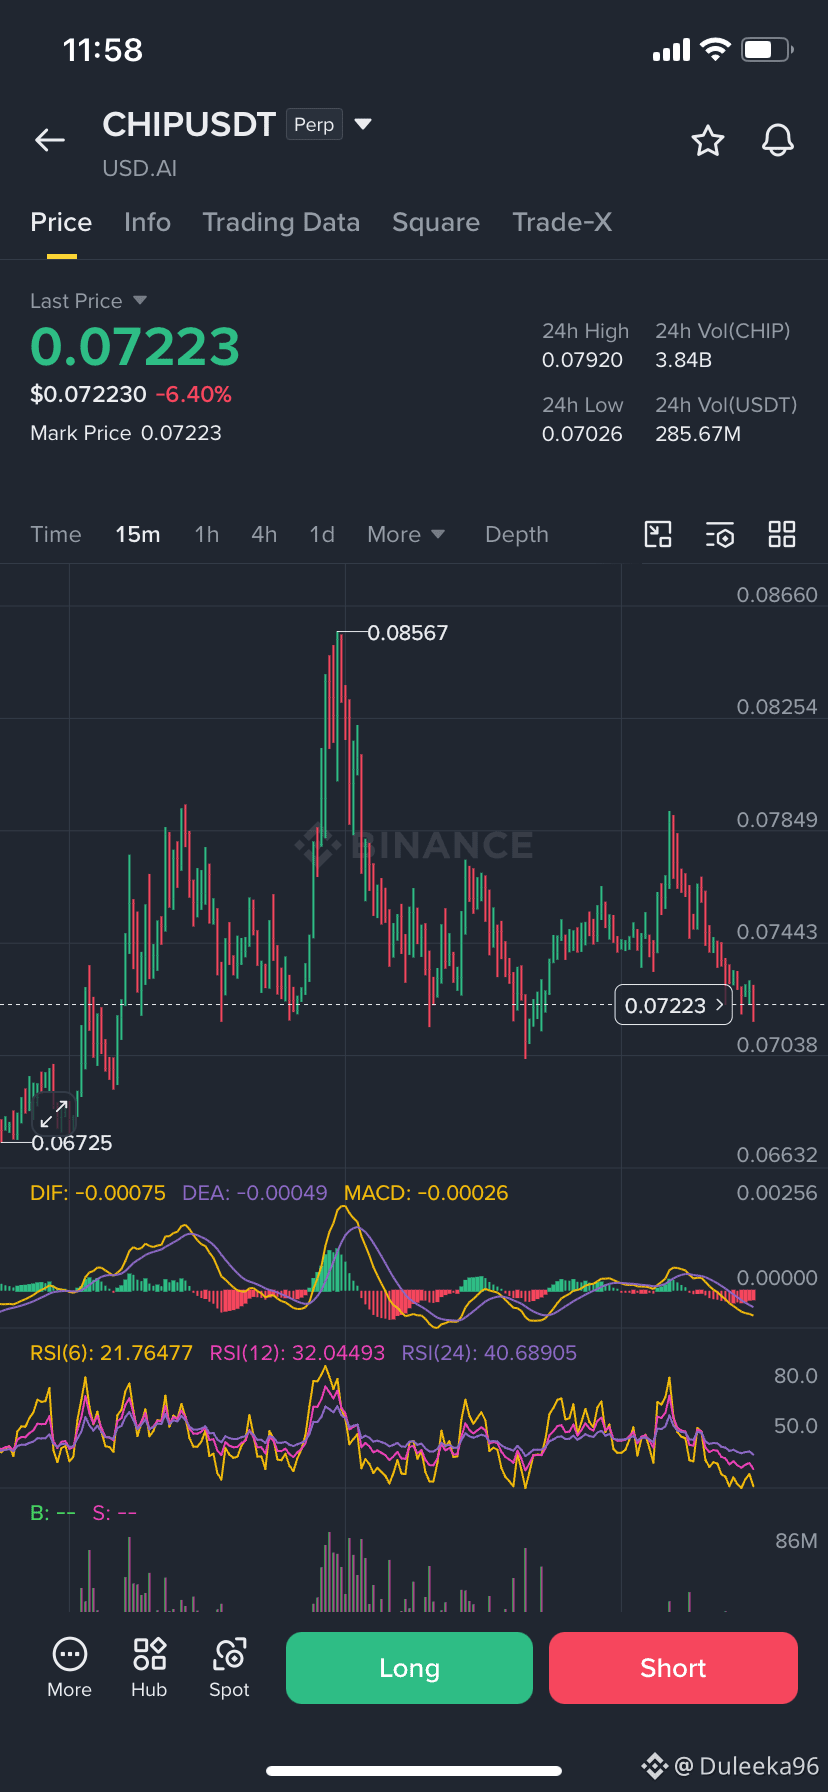Open the picture-in-picture chart icon
The width and height of the screenshot is (828, 1792).
click(x=658, y=535)
